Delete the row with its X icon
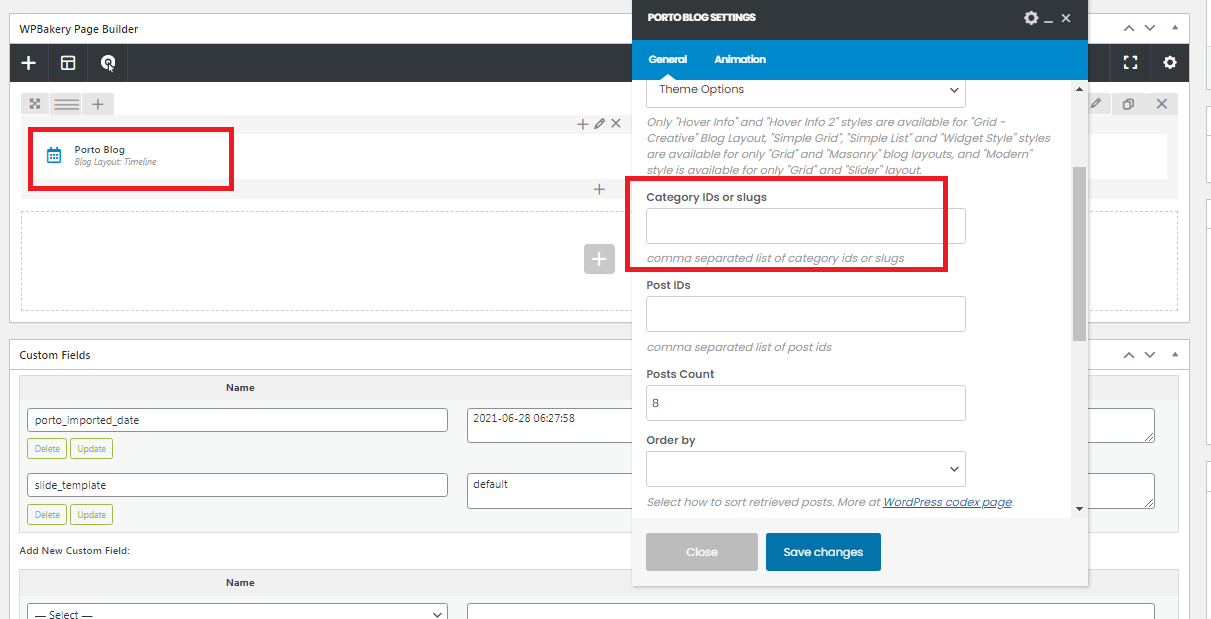1211x619 pixels. pos(1162,104)
